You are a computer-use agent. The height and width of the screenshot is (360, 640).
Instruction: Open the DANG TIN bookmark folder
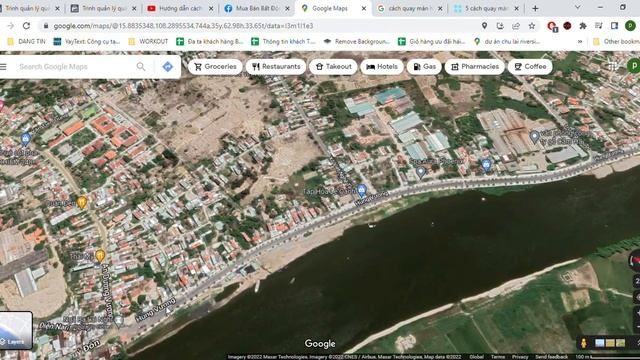pyautogui.click(x=27, y=41)
